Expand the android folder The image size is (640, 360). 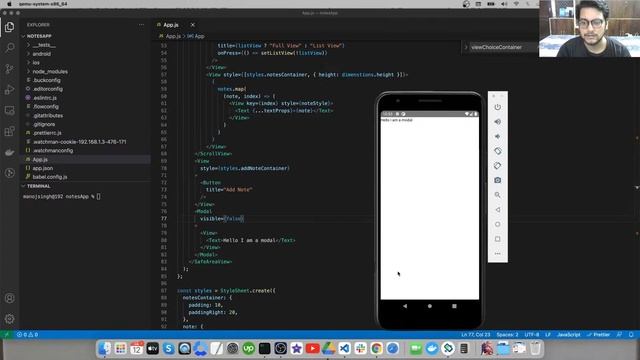tap(42, 54)
